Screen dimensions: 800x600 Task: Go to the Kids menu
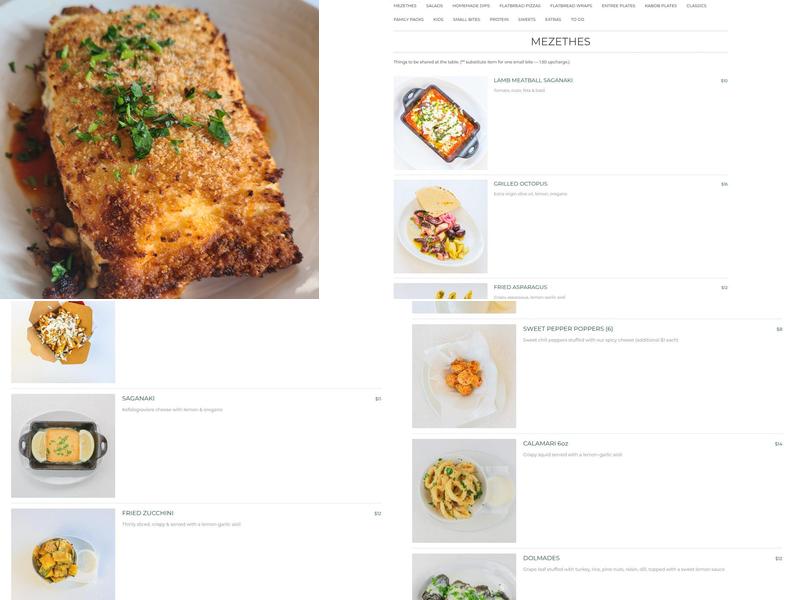(x=438, y=19)
